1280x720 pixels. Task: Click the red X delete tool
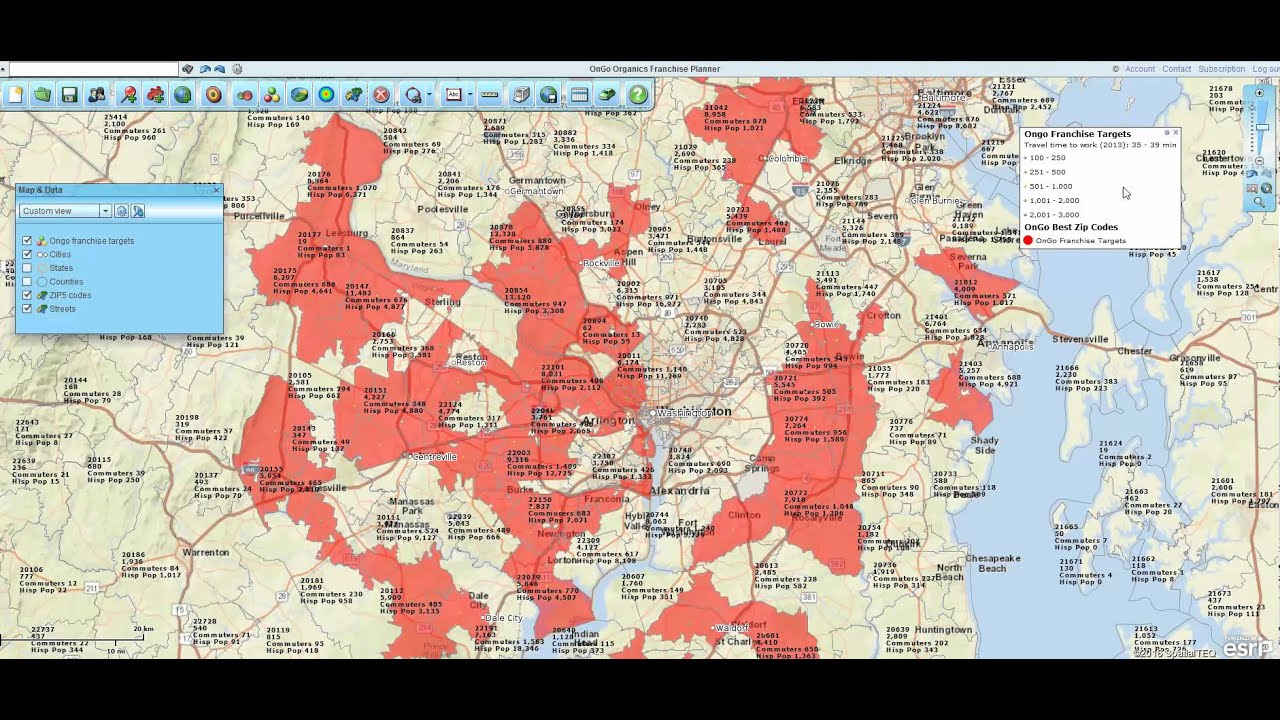[x=381, y=95]
